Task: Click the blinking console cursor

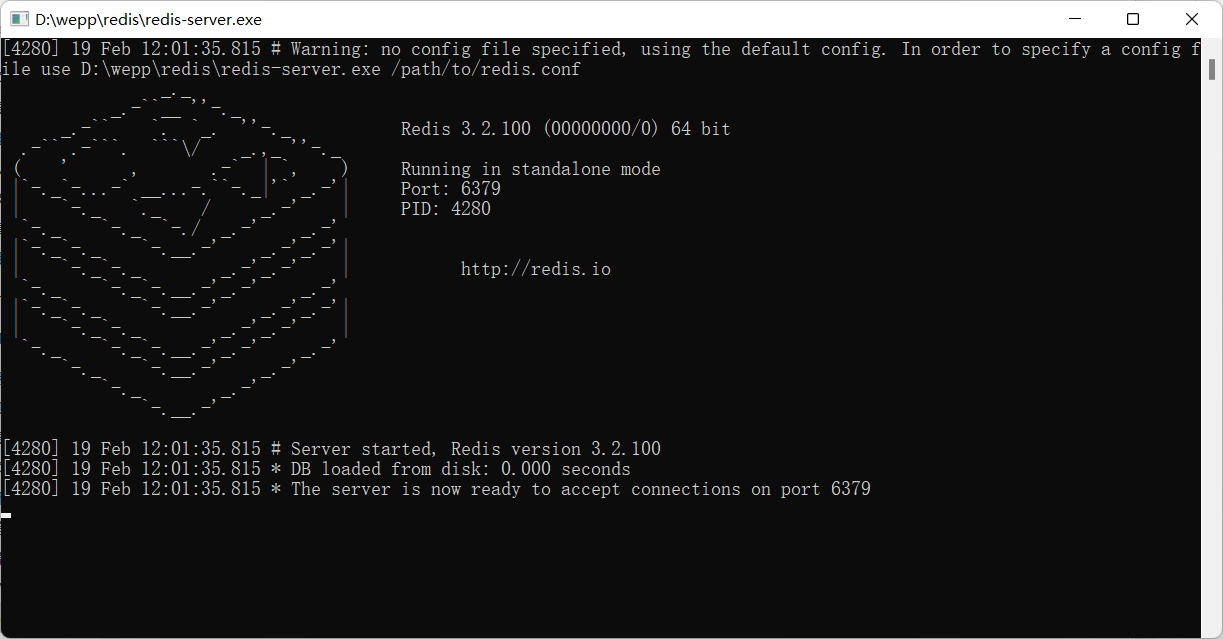Action: (x=7, y=515)
